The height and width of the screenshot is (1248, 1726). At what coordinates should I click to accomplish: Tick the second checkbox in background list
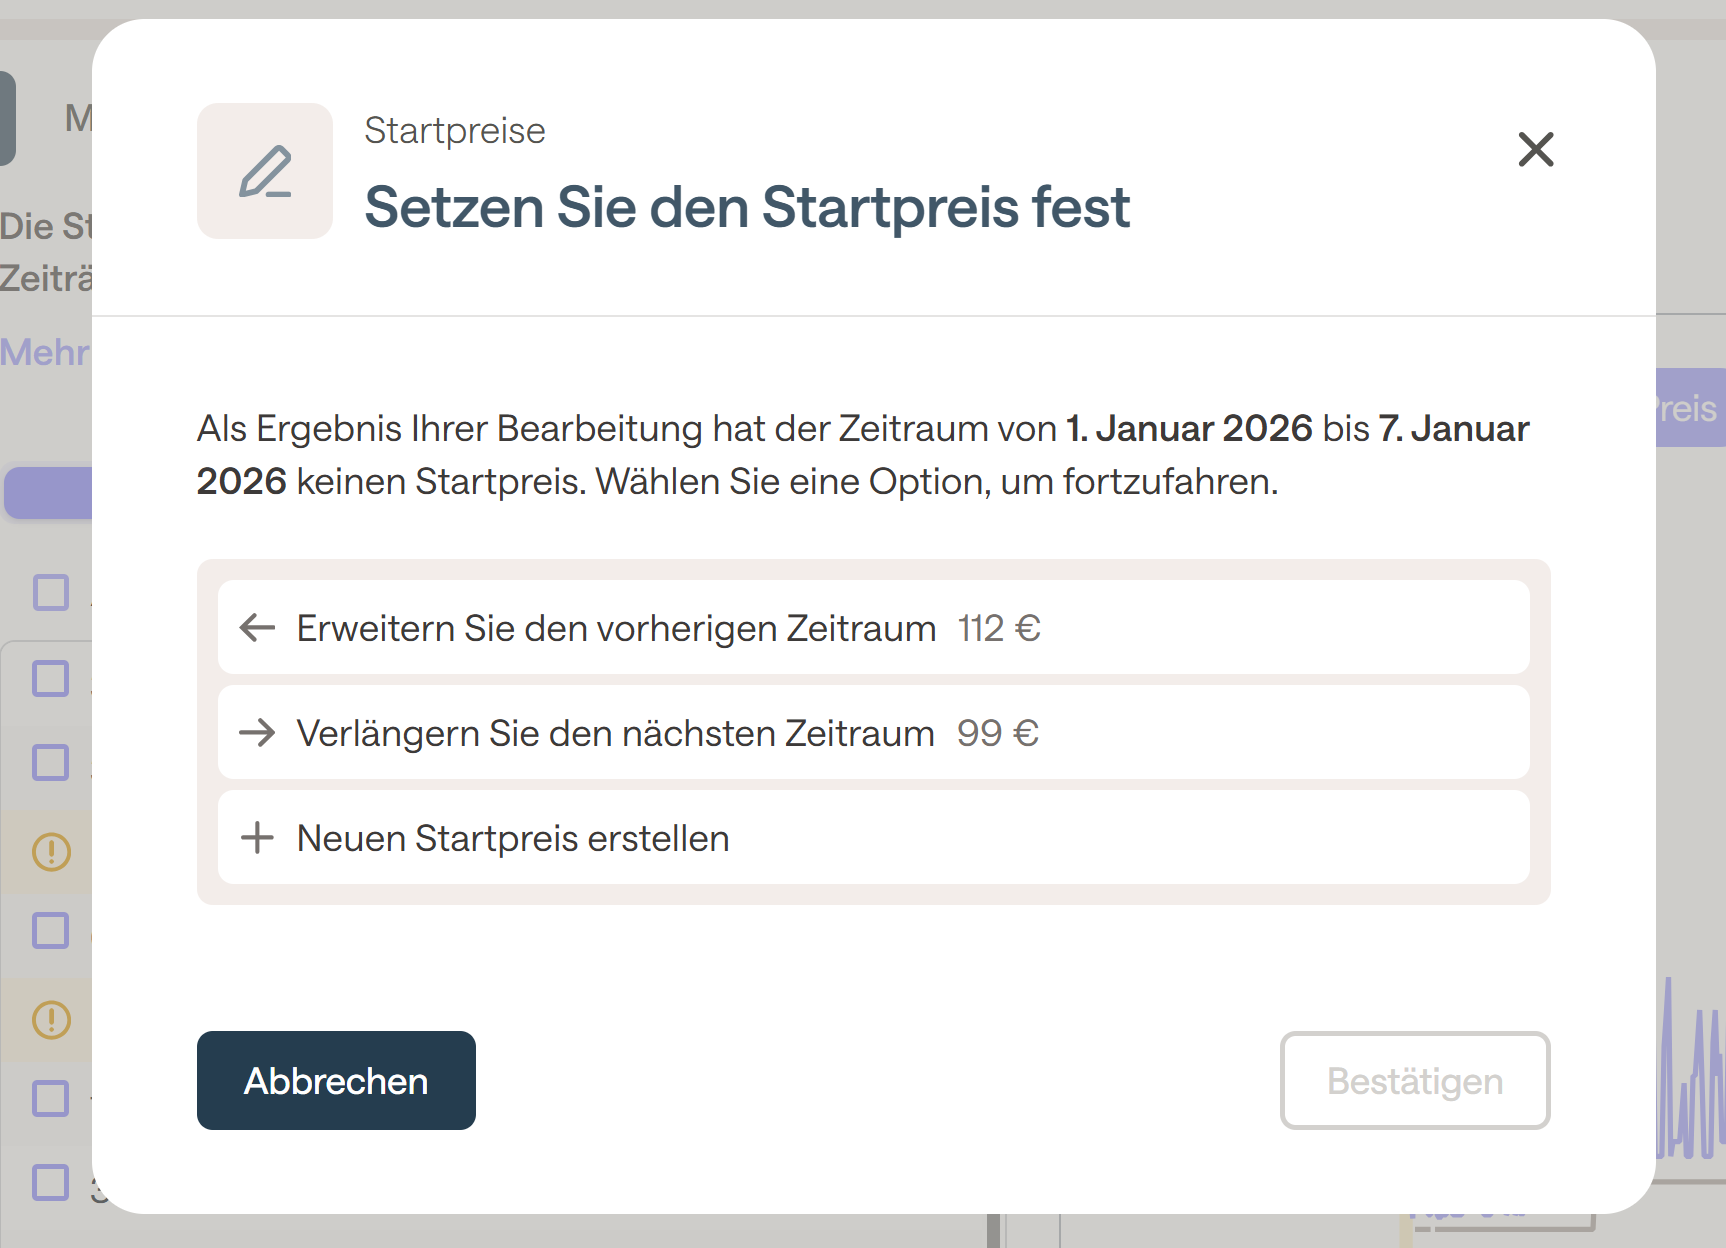click(x=51, y=678)
